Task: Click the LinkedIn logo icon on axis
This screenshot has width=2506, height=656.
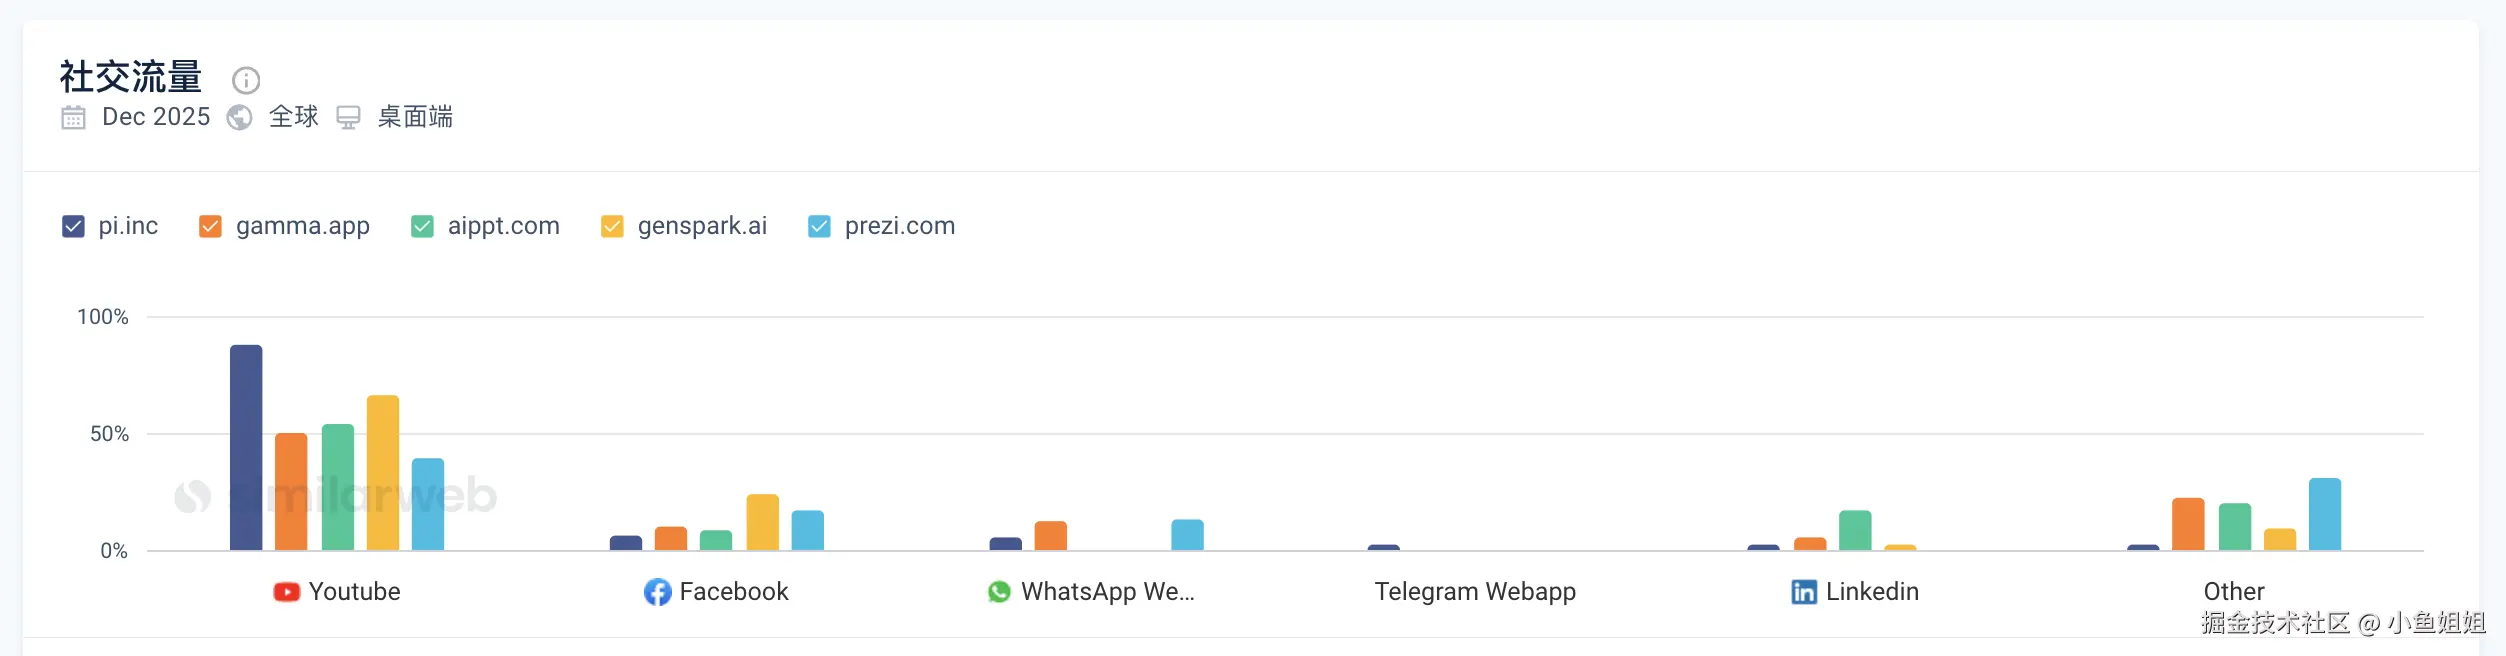Action: (1804, 592)
